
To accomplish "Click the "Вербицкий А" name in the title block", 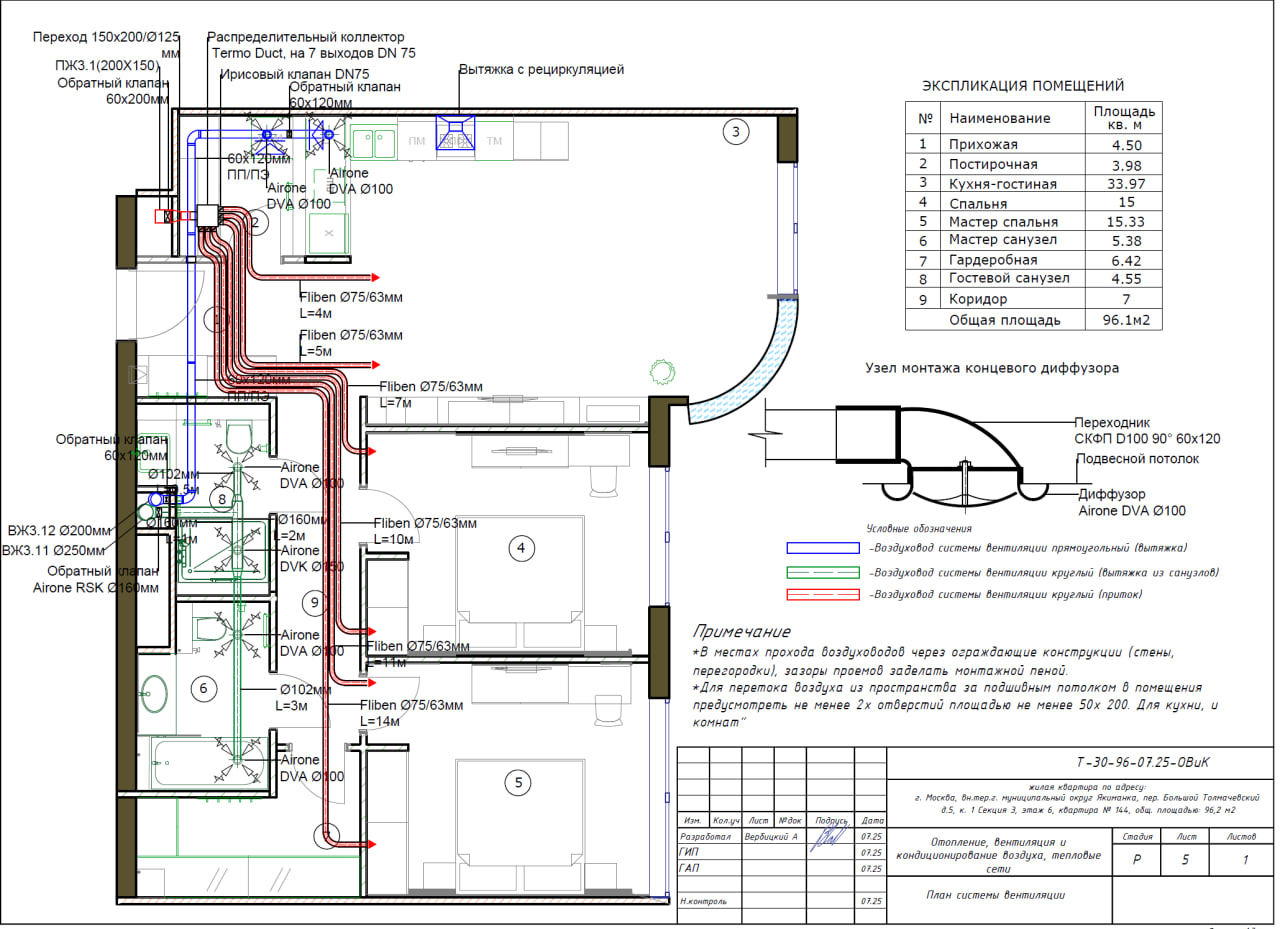I will point(770,835).
